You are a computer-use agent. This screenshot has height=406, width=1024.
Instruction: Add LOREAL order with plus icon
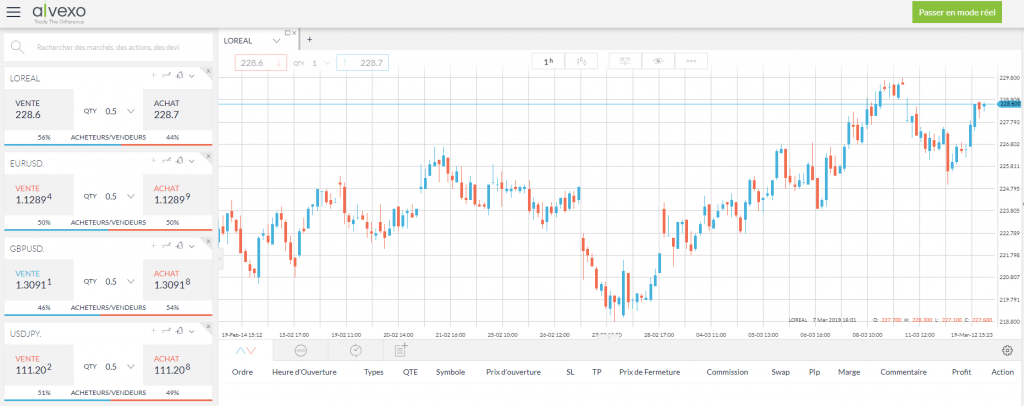click(154, 75)
